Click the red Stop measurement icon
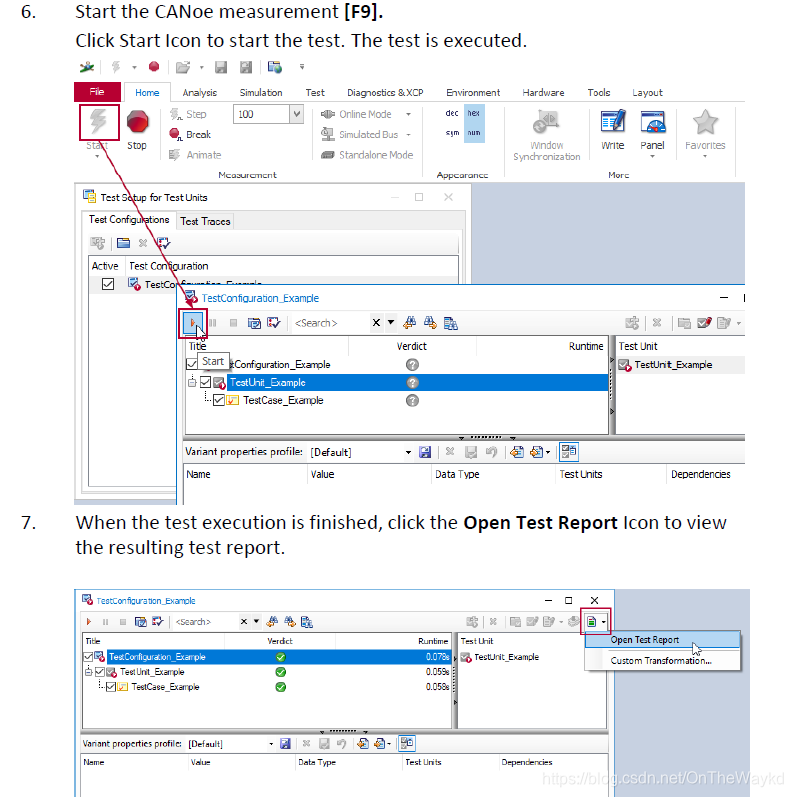 (x=137, y=122)
